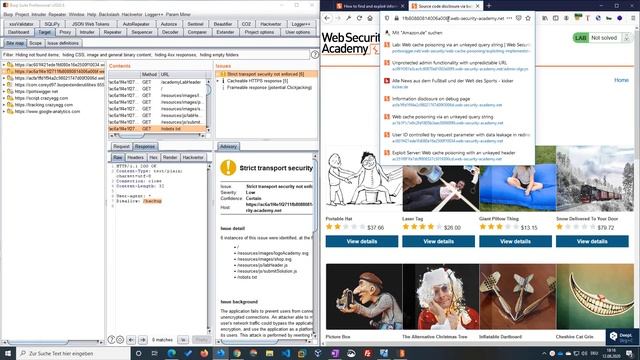Click the Firefox home icon
640x360 pixels.
pyautogui.click(x=370, y=18)
